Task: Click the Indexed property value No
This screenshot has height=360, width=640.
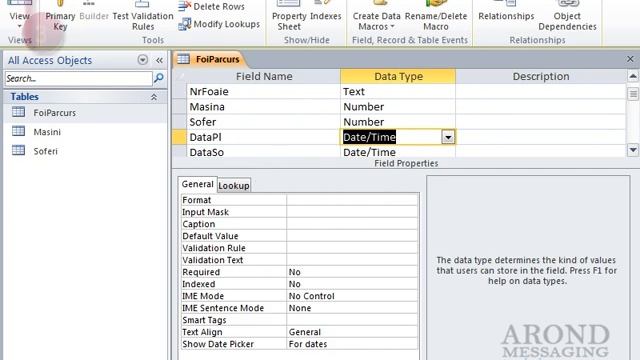Action: pyautogui.click(x=352, y=284)
